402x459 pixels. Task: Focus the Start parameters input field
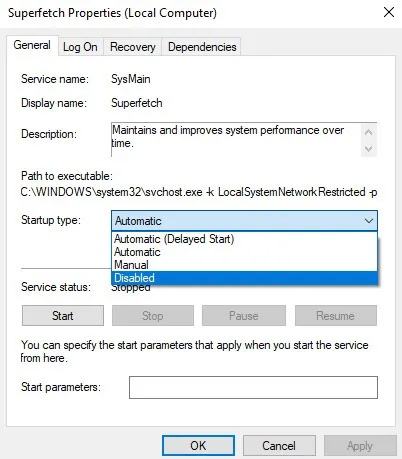[x=253, y=387]
